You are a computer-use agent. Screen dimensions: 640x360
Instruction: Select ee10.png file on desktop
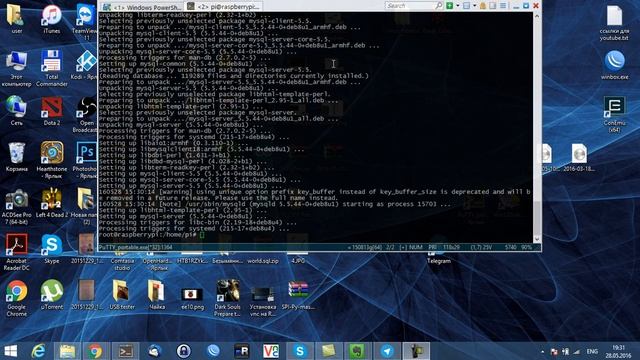(x=192, y=298)
